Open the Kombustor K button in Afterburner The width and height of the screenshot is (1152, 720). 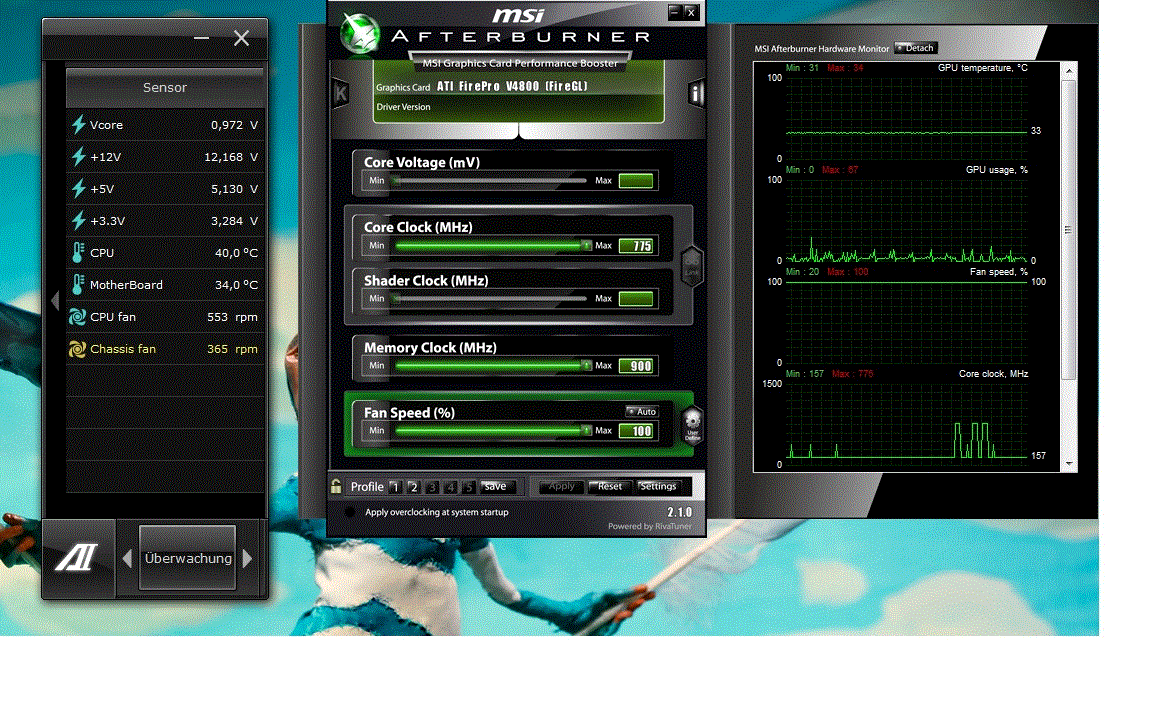[340, 93]
